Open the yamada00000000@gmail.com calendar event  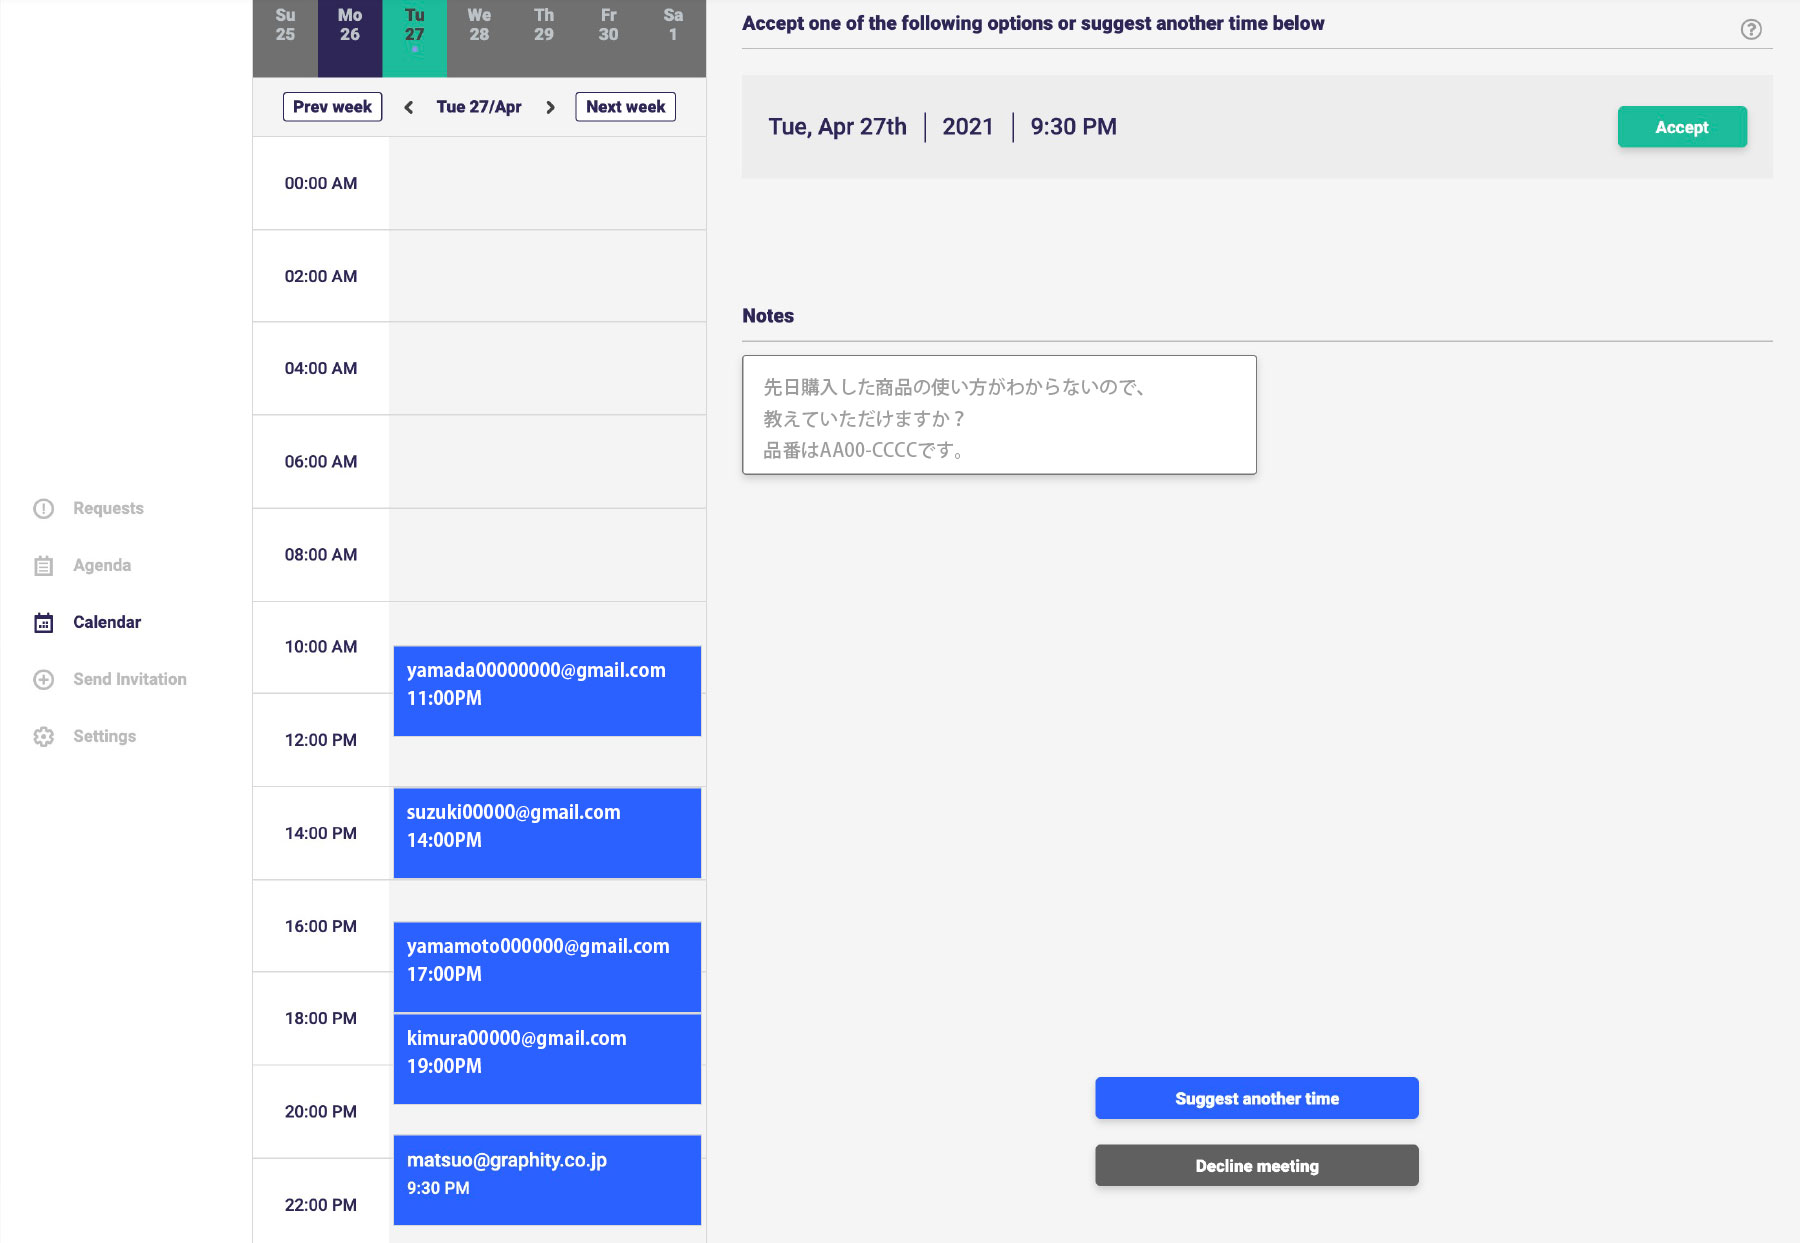[x=547, y=691]
